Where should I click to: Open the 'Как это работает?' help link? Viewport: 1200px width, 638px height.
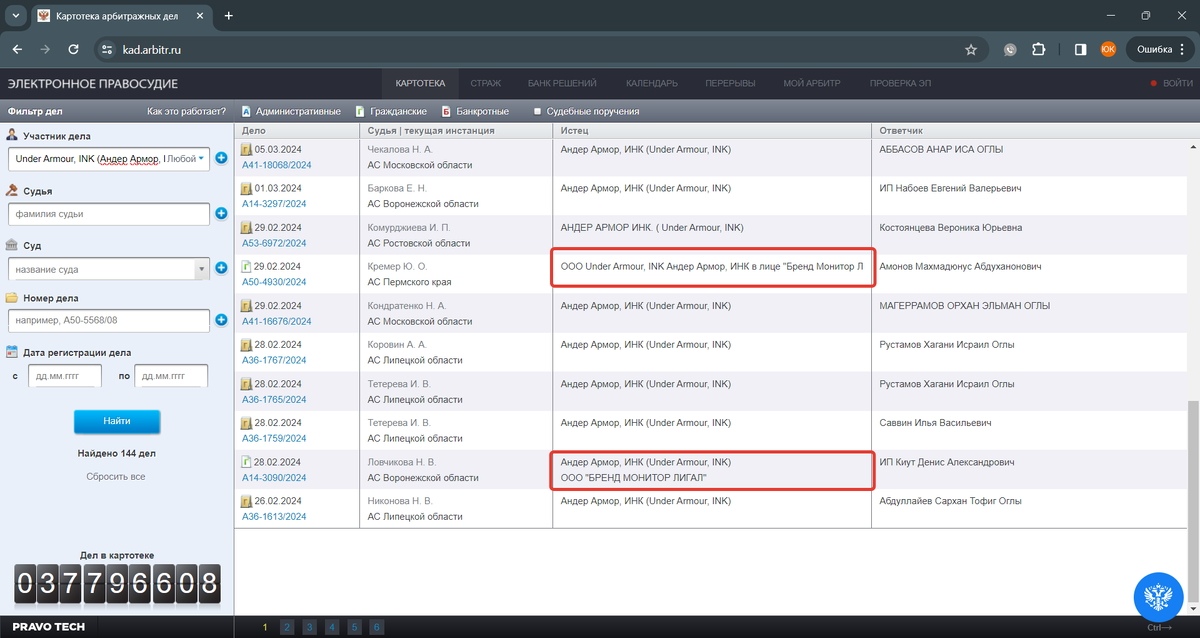(186, 111)
